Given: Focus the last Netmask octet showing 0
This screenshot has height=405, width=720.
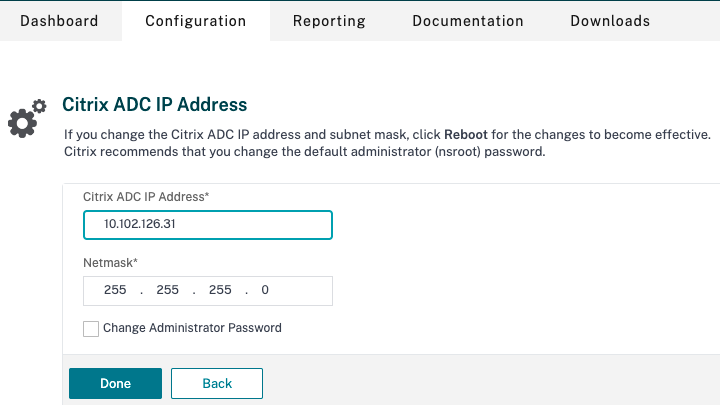Looking at the screenshot, I should pyautogui.click(x=265, y=291).
